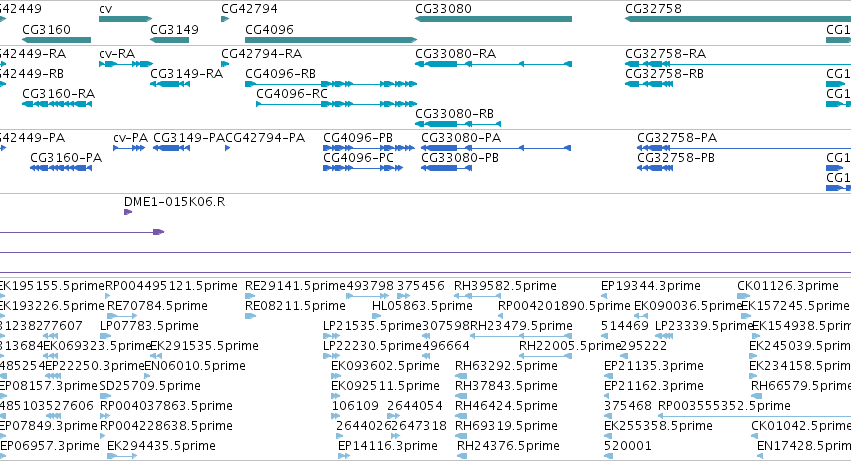The height and width of the screenshot is (461, 851).
Task: Select EST EK093602.5prime
Action: point(385,366)
